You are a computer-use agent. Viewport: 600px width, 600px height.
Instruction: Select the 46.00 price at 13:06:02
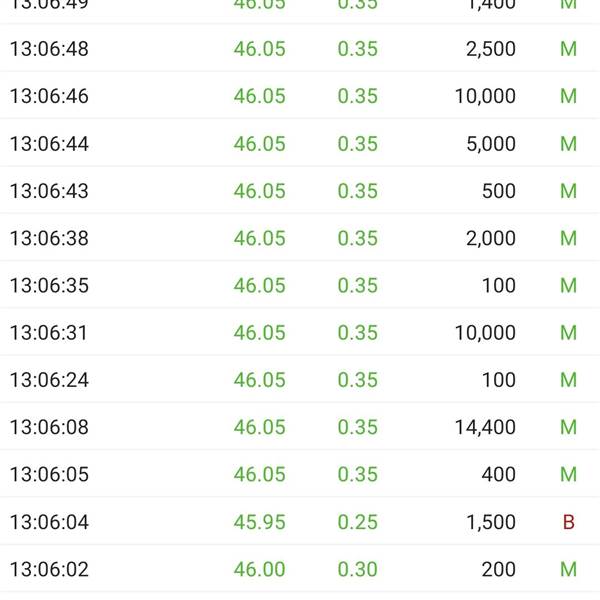click(260, 569)
